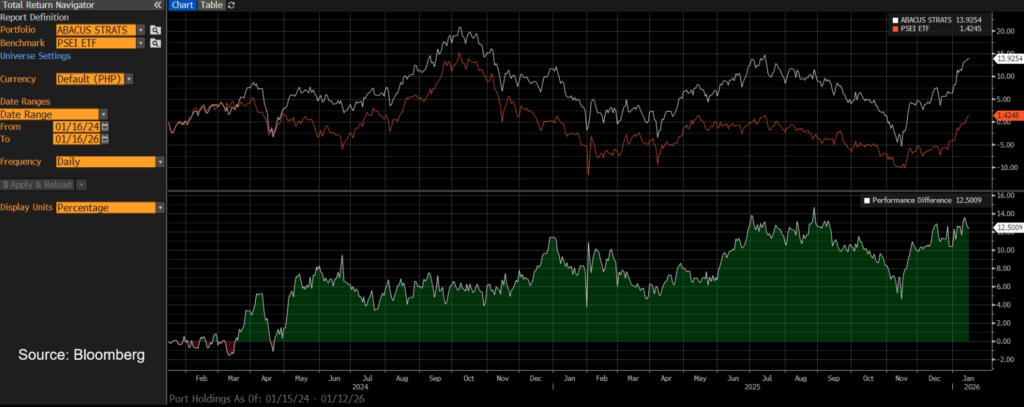Image resolution: width=1024 pixels, height=407 pixels.
Task: Expand the Apply & Reload options arrow
Action: click(81, 184)
